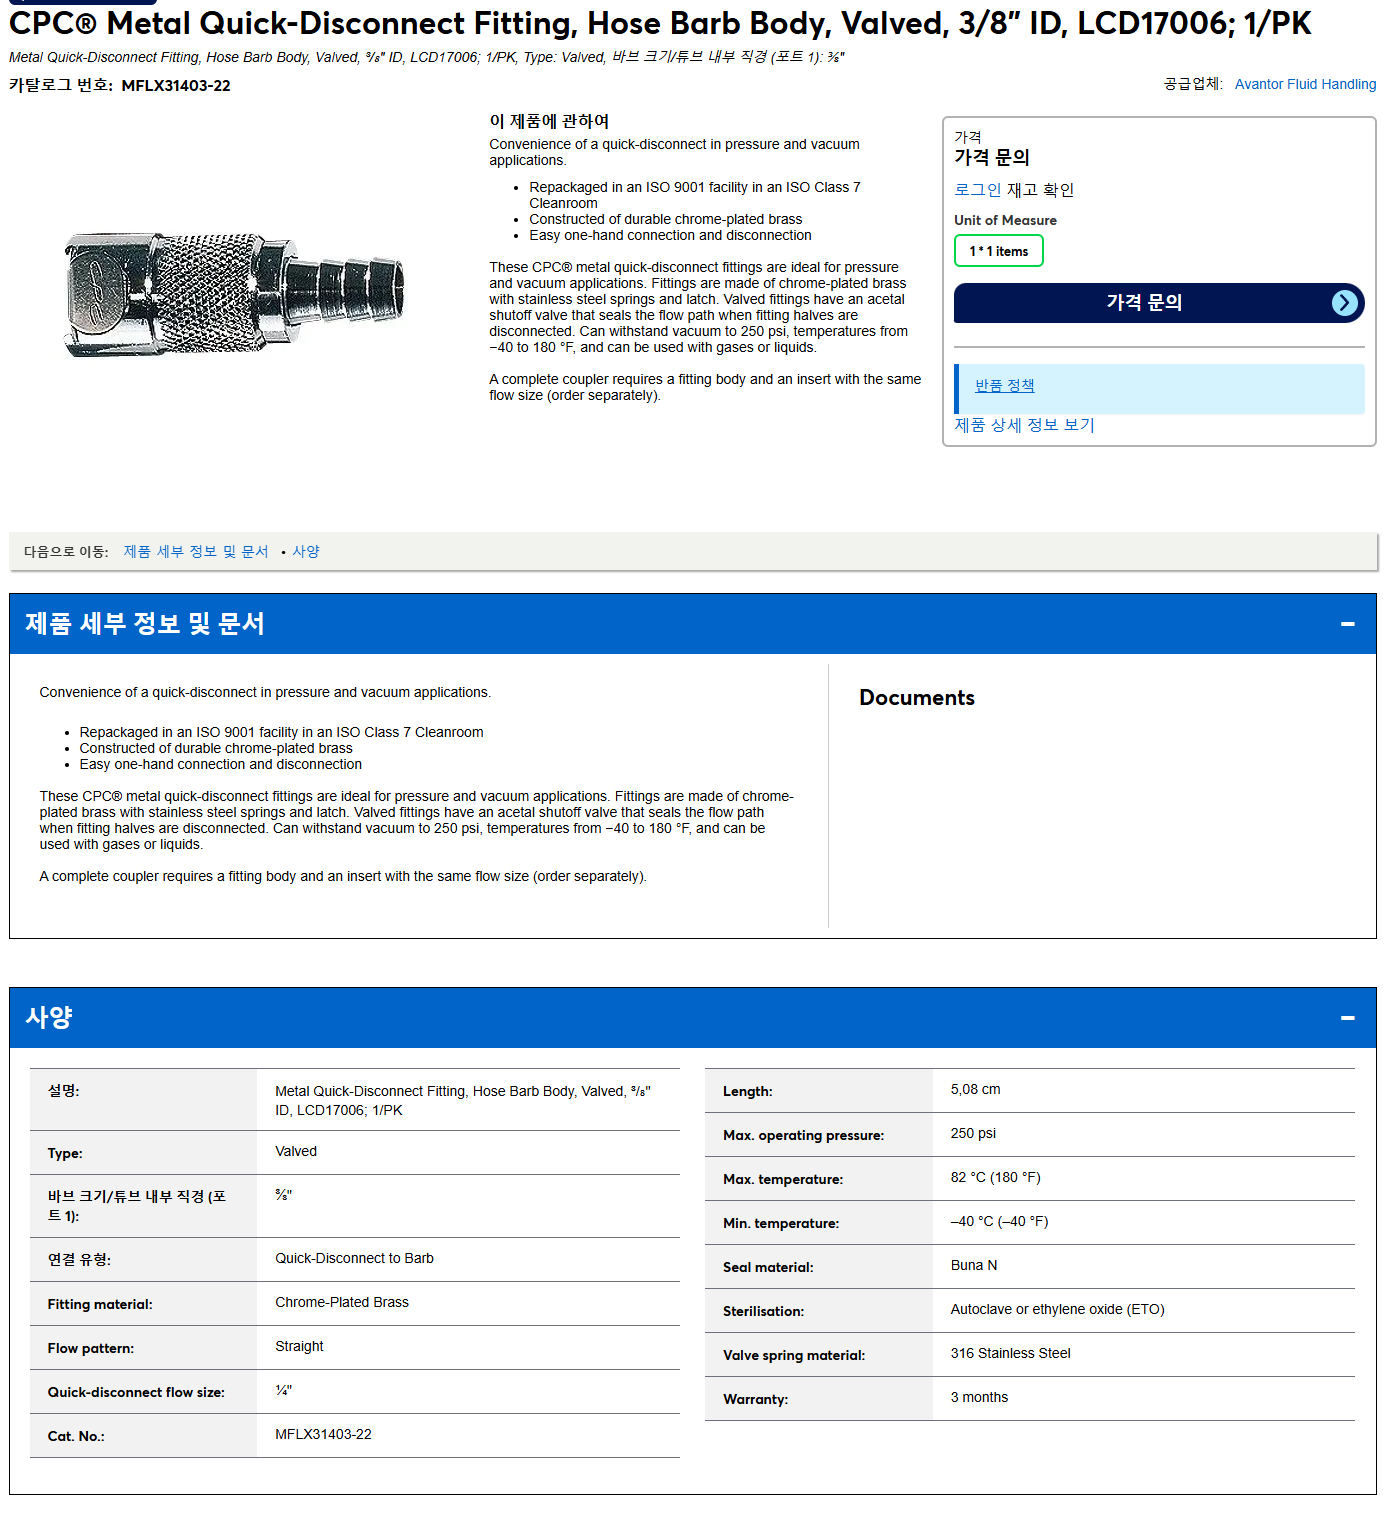
Task: Click the '–40 °C (–40 °F)' min temperature value
Action: pyautogui.click(x=999, y=1221)
